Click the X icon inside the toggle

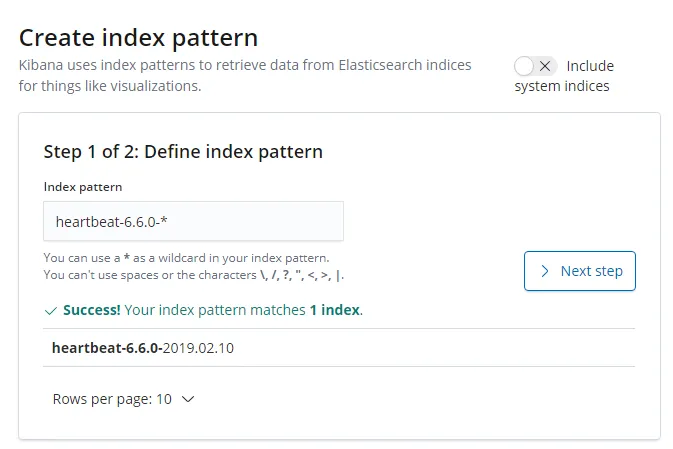point(544,66)
